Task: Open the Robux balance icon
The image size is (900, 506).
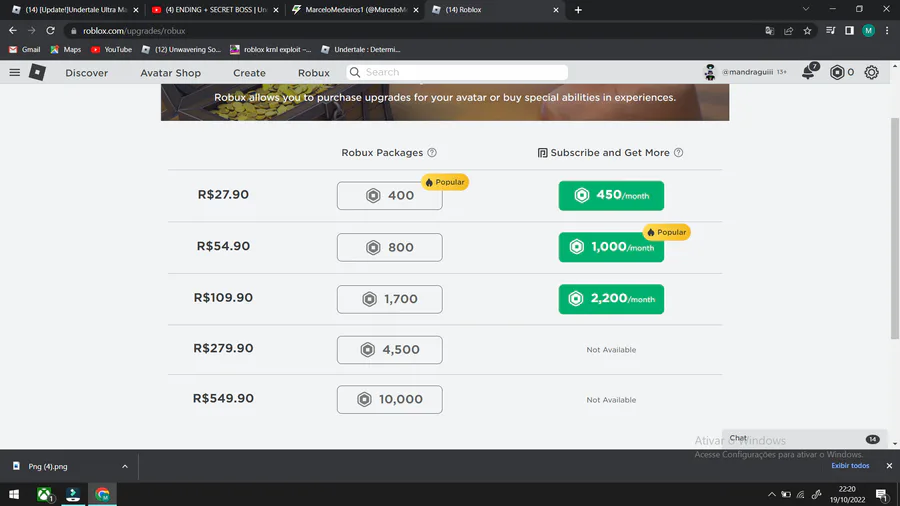Action: 837,72
